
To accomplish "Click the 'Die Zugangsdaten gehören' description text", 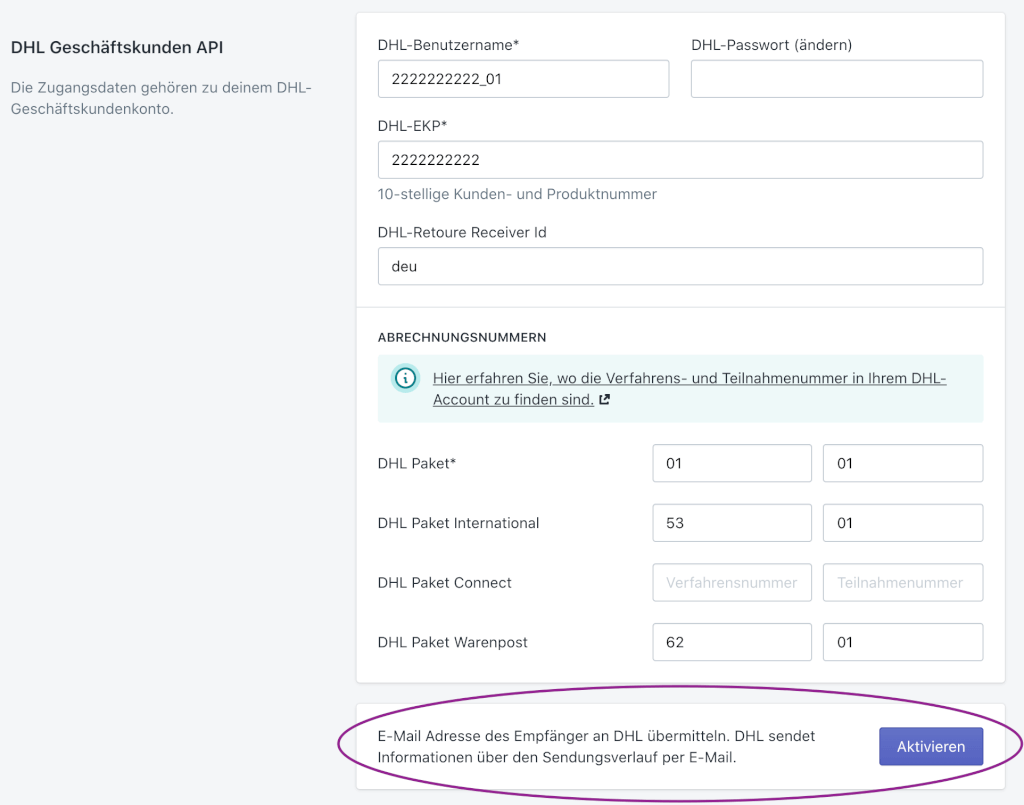I will (161, 98).
